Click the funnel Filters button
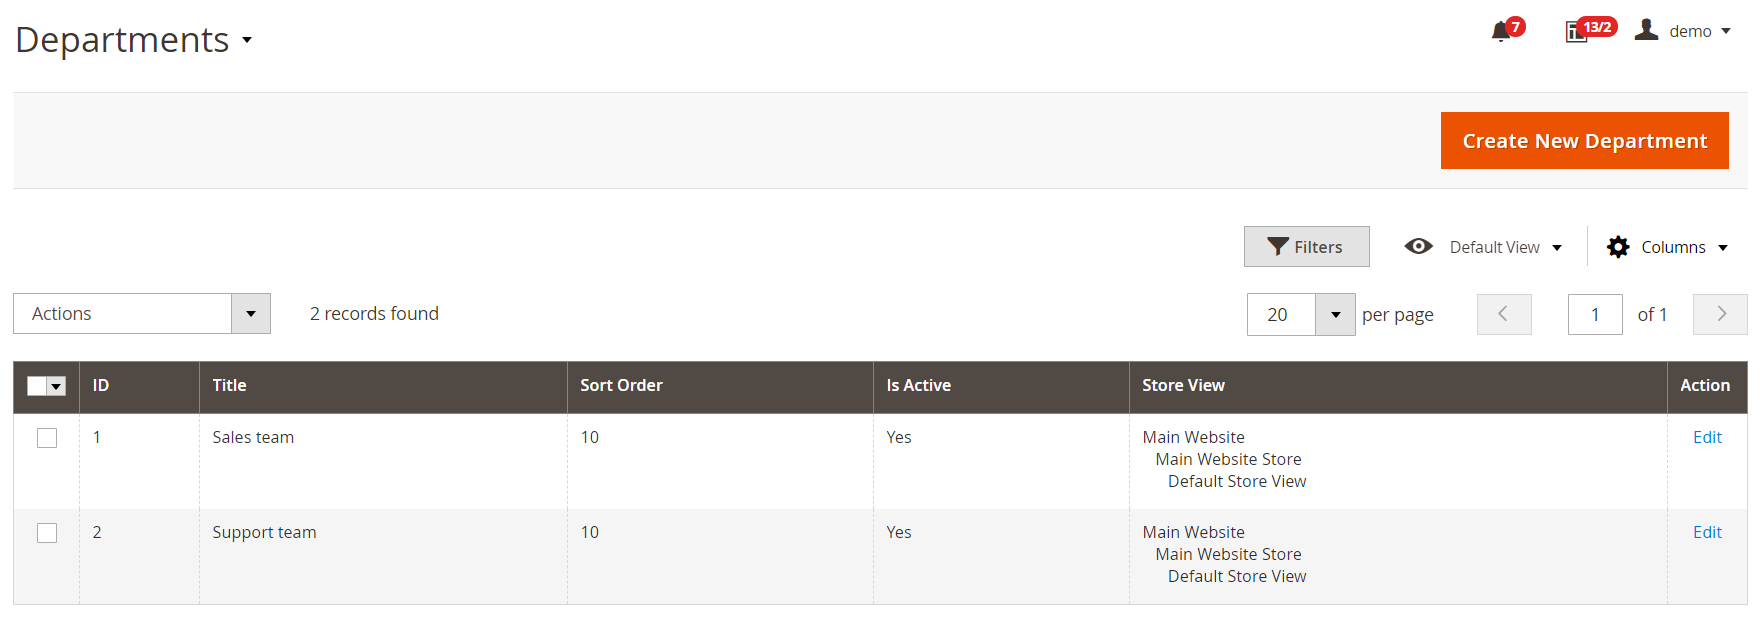Image resolution: width=1762 pixels, height=617 pixels. [x=1306, y=247]
